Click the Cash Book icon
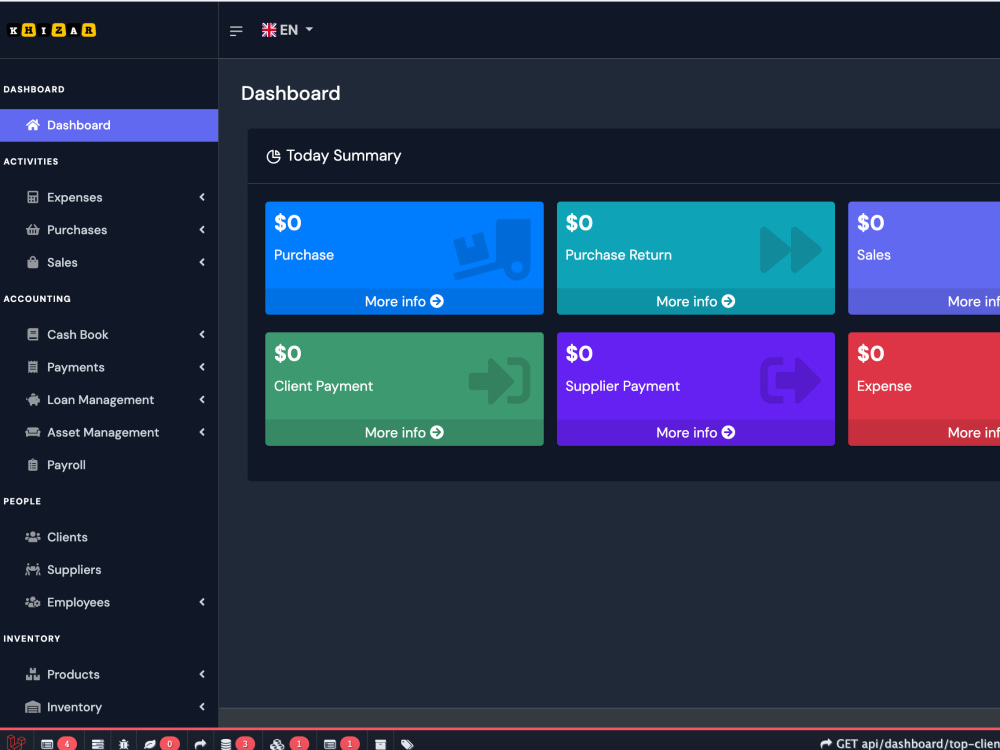The height and width of the screenshot is (750, 1000). pyautogui.click(x=33, y=334)
